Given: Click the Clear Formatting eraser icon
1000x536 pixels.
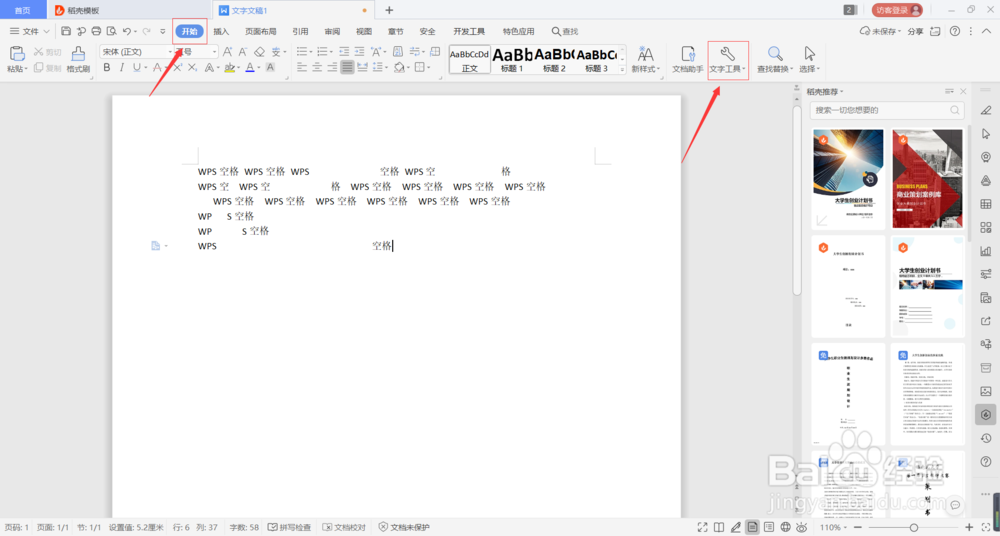Looking at the screenshot, I should click(259, 52).
